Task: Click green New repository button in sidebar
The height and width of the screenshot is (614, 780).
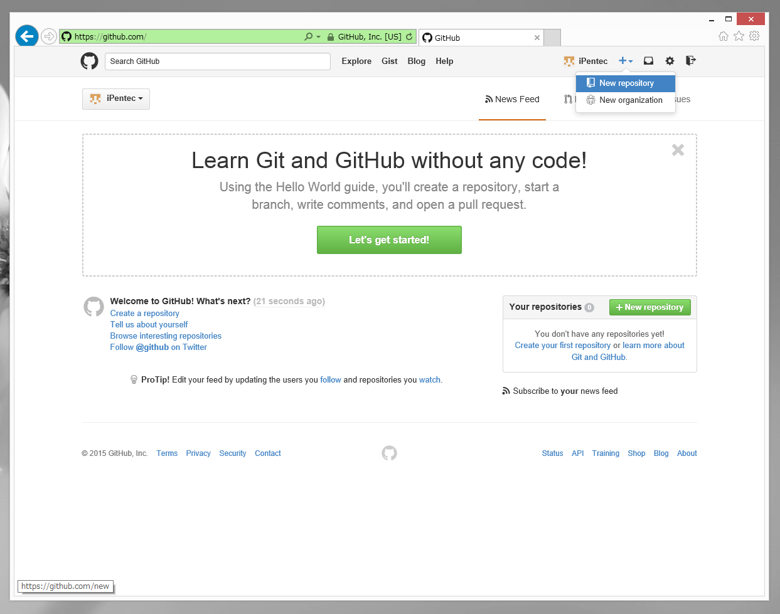Action: click(650, 307)
